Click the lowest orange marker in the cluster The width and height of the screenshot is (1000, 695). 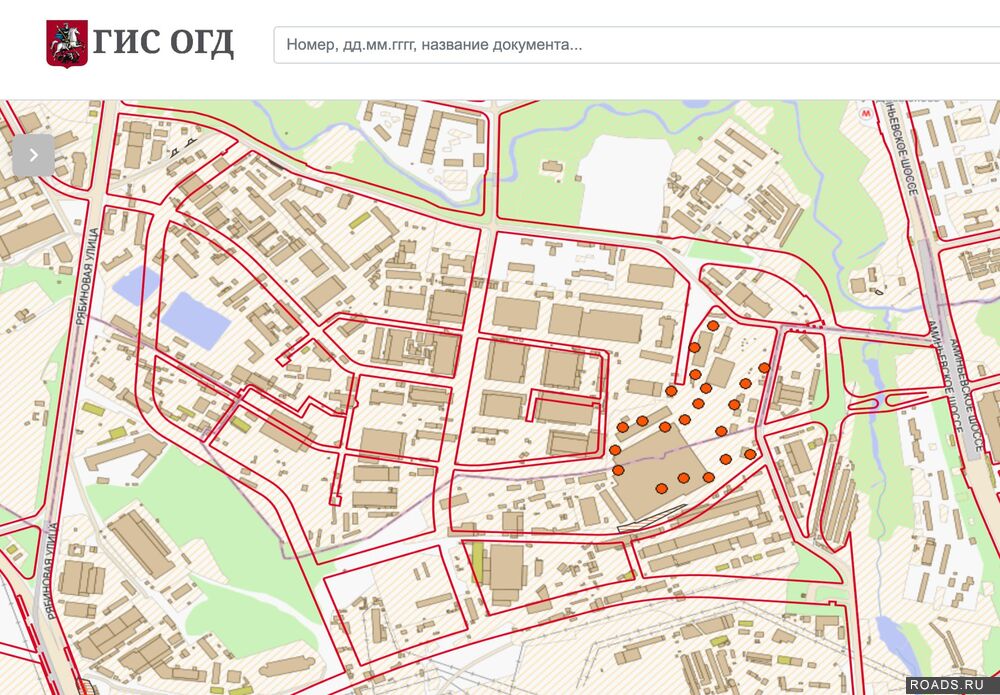point(662,488)
